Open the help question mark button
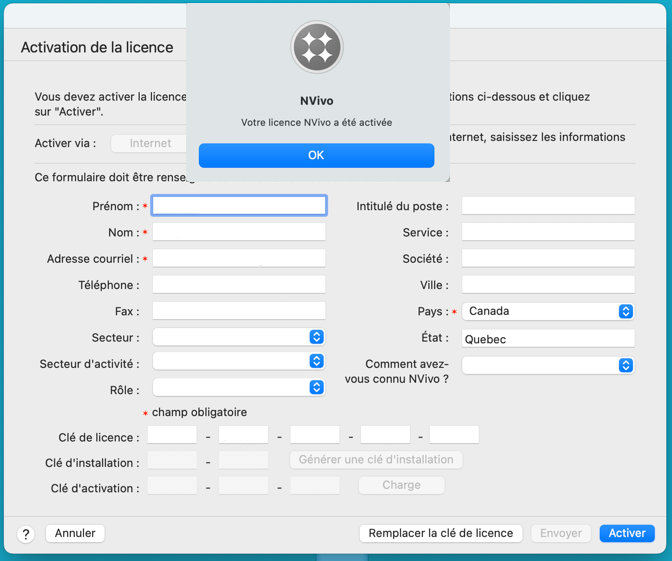This screenshot has height=561, width=672. click(26, 534)
